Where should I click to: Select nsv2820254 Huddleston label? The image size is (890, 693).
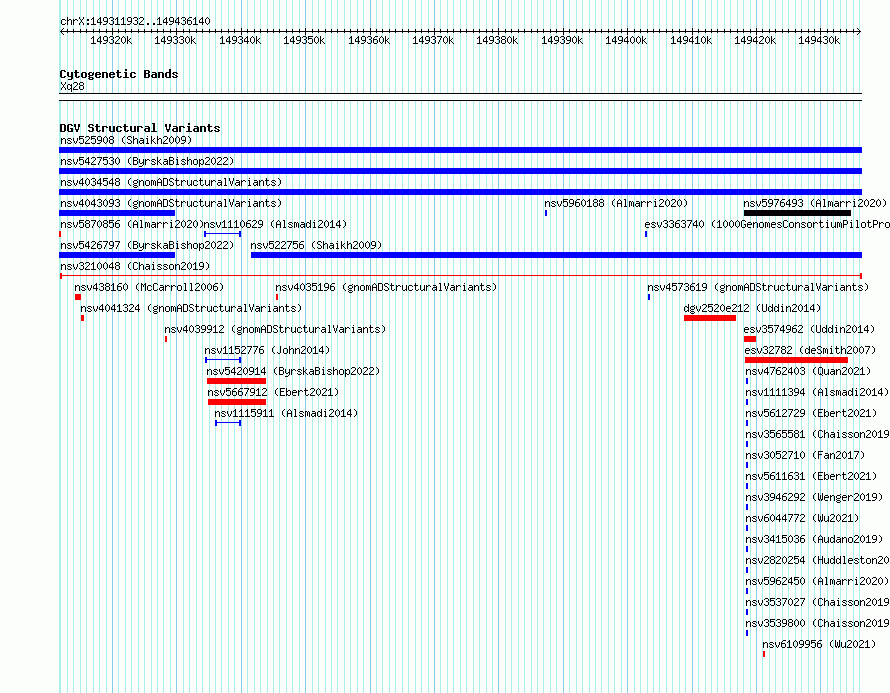tap(817, 560)
